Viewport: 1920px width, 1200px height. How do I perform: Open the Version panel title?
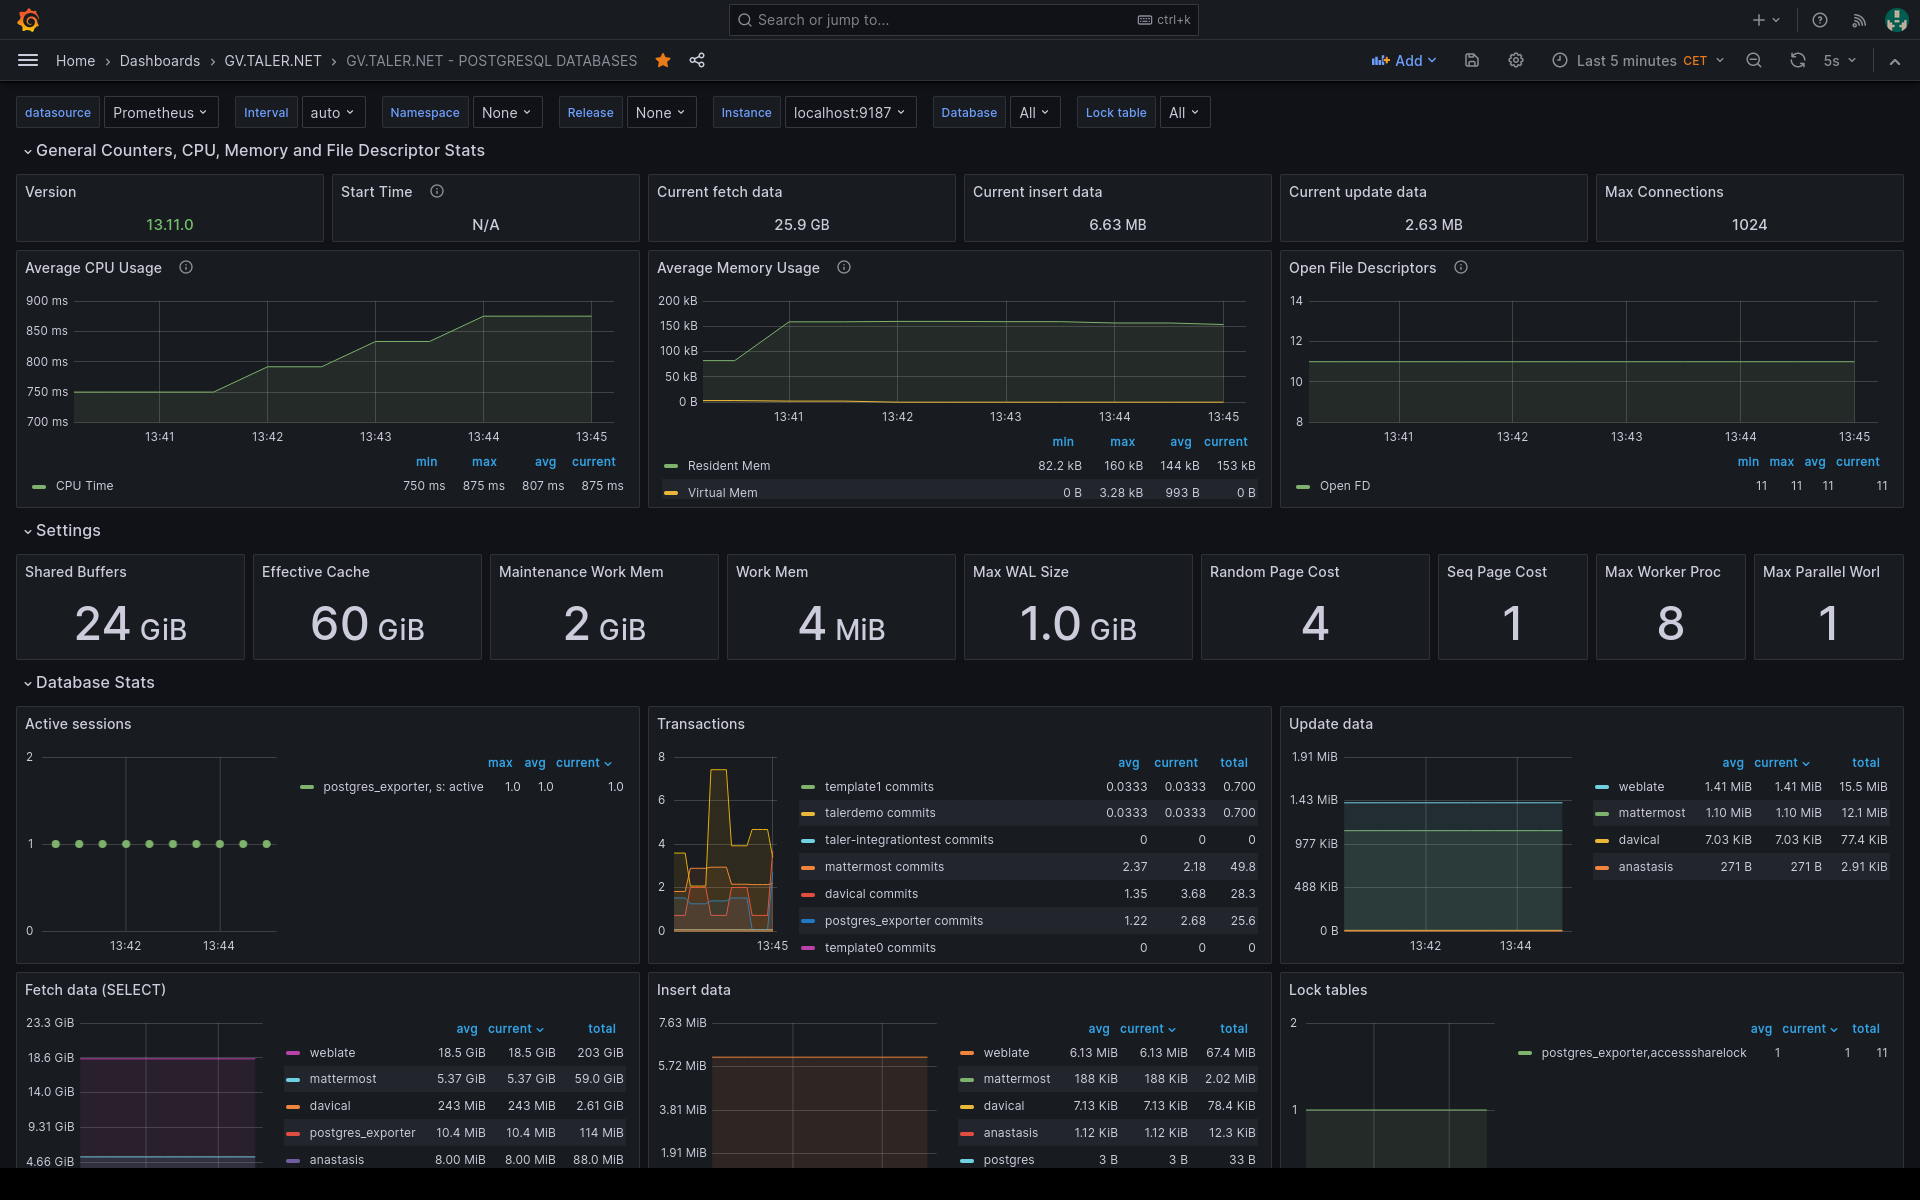pos(50,192)
